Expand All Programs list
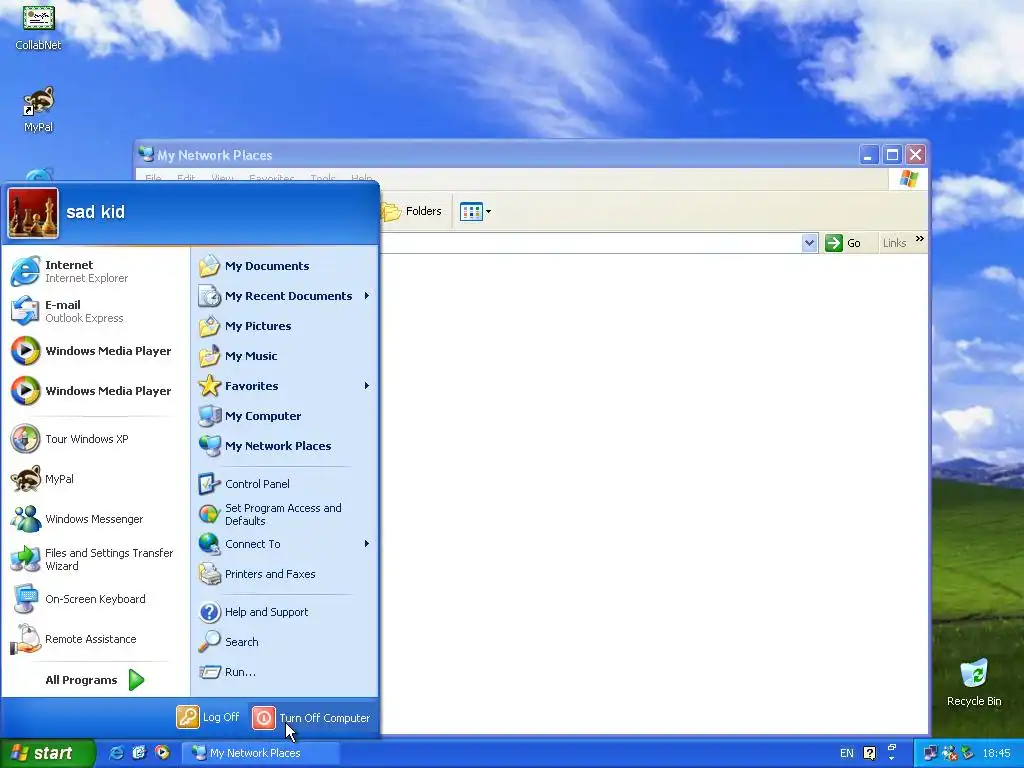Screen dimensions: 1024x768 click(95, 680)
